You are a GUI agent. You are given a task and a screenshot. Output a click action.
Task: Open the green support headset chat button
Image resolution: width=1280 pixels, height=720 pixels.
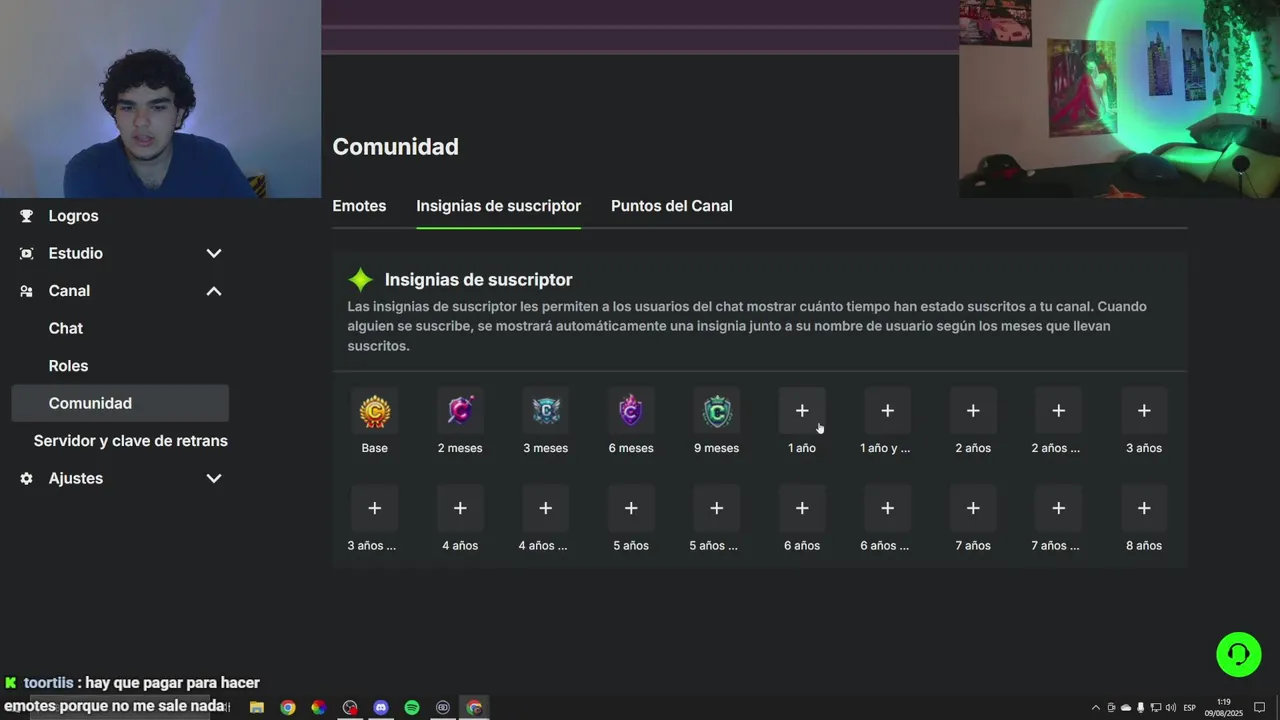tap(1238, 655)
